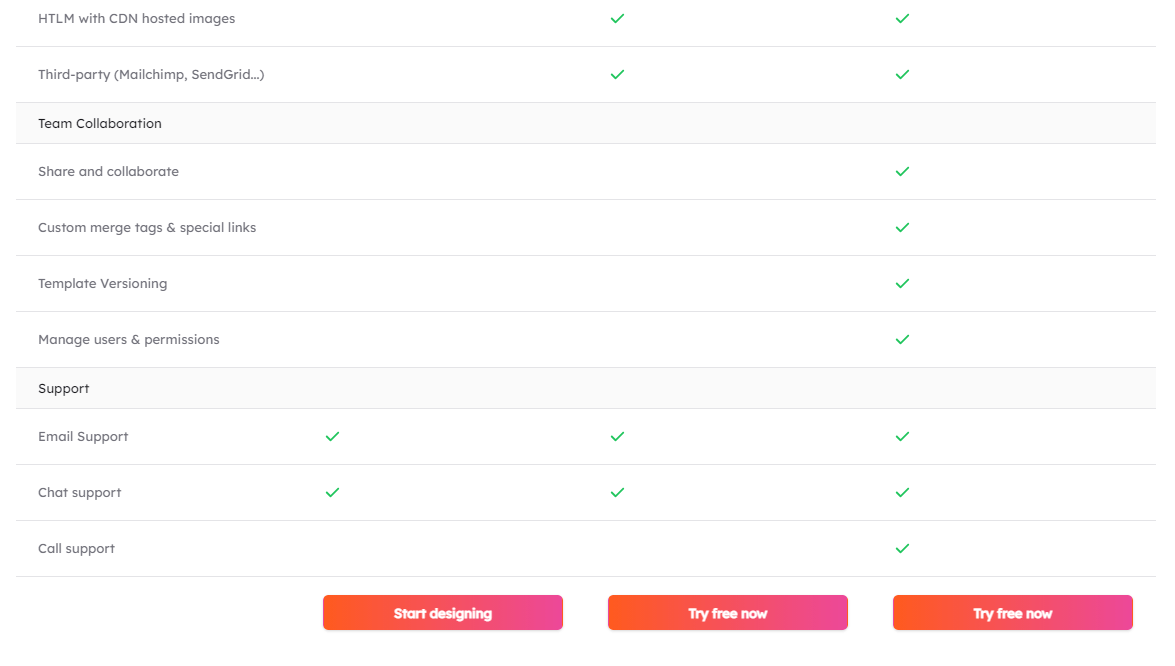This screenshot has width=1175, height=666.
Task: Click the Share and collaborate checkmark
Action: point(902,171)
